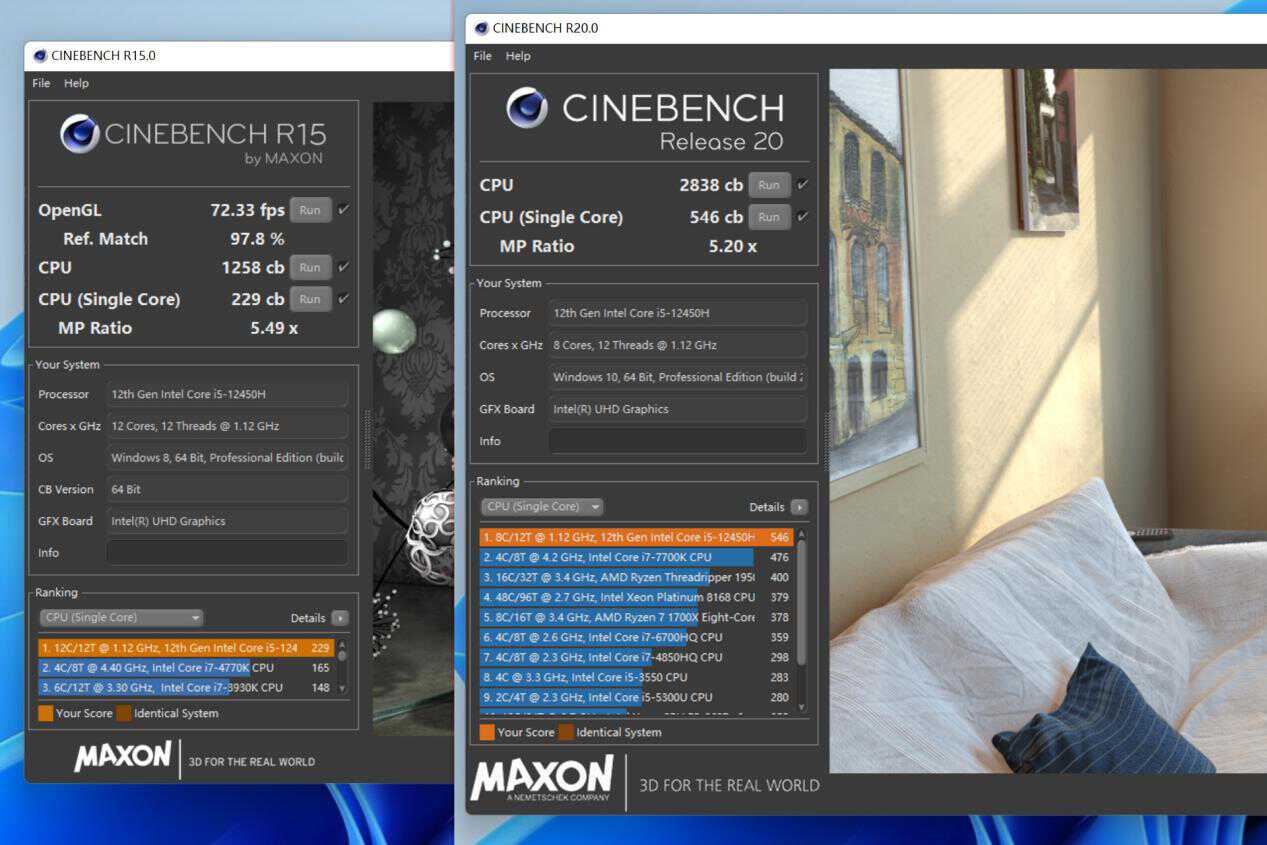Click the CINEBENCH R20.0 title bar icon
Screen dimensions: 1267x845
coord(482,28)
